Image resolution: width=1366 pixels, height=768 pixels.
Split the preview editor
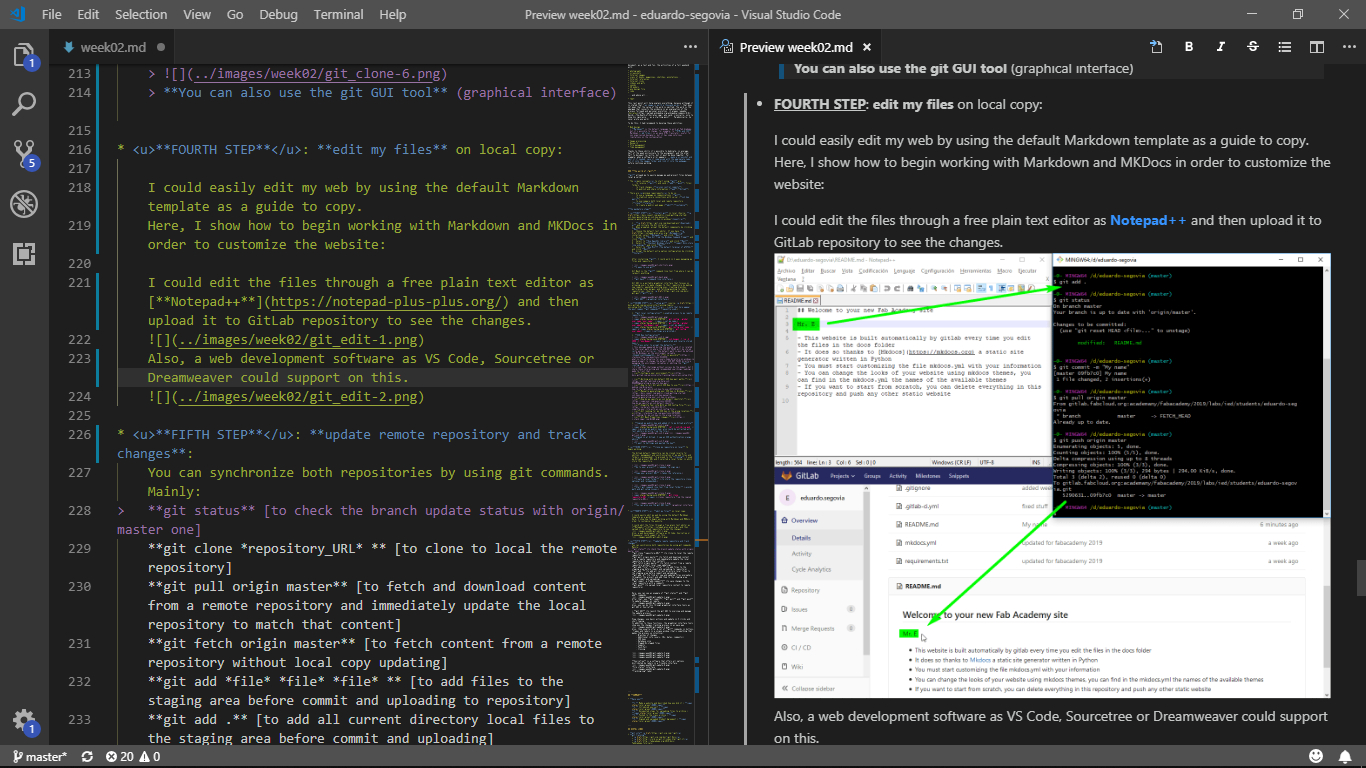click(x=1317, y=47)
